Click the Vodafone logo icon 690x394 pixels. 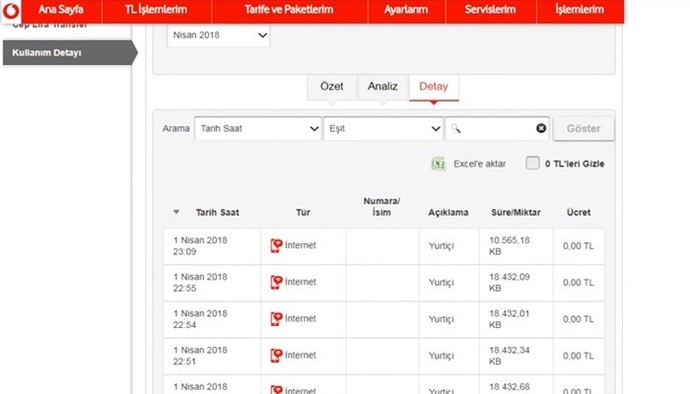click(11, 11)
